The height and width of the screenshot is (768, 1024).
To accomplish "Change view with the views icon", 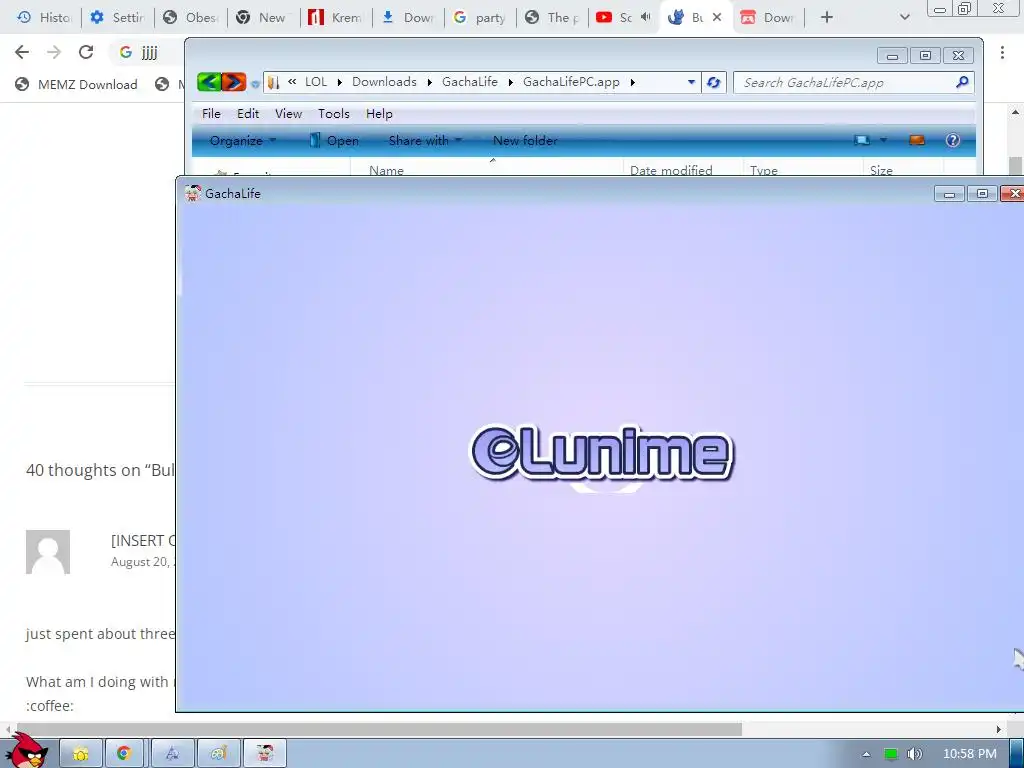I will click(862, 140).
